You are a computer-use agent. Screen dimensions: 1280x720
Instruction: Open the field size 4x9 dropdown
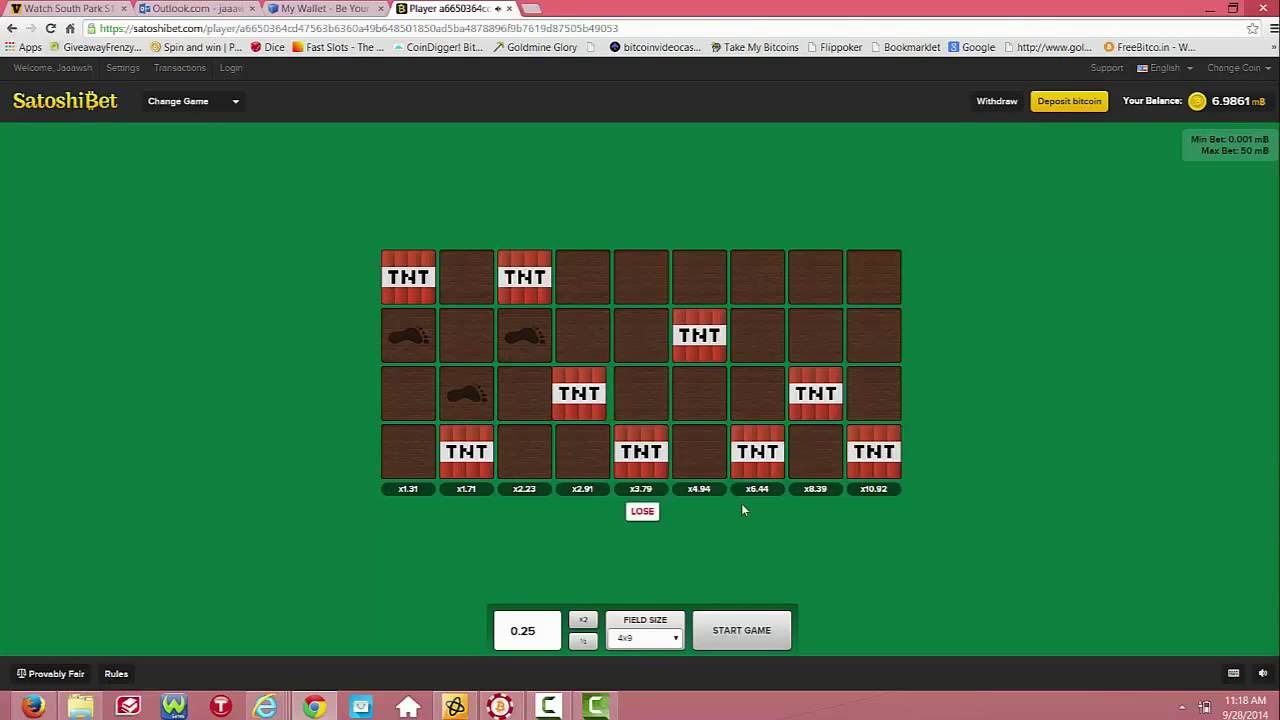[x=646, y=638]
